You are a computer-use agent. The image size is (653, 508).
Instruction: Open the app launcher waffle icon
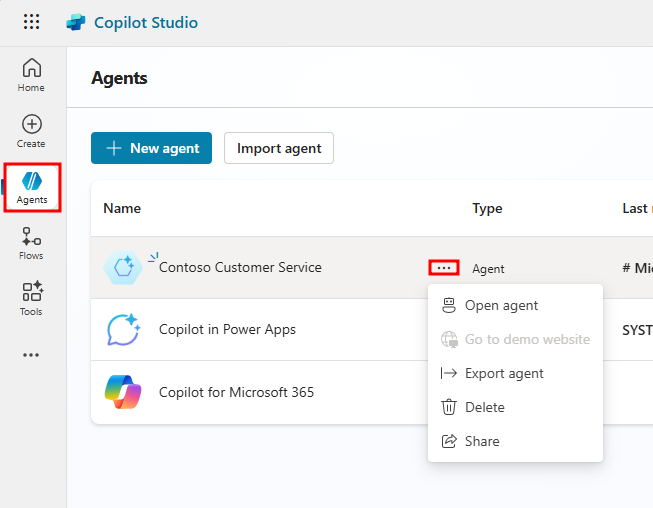(32, 22)
